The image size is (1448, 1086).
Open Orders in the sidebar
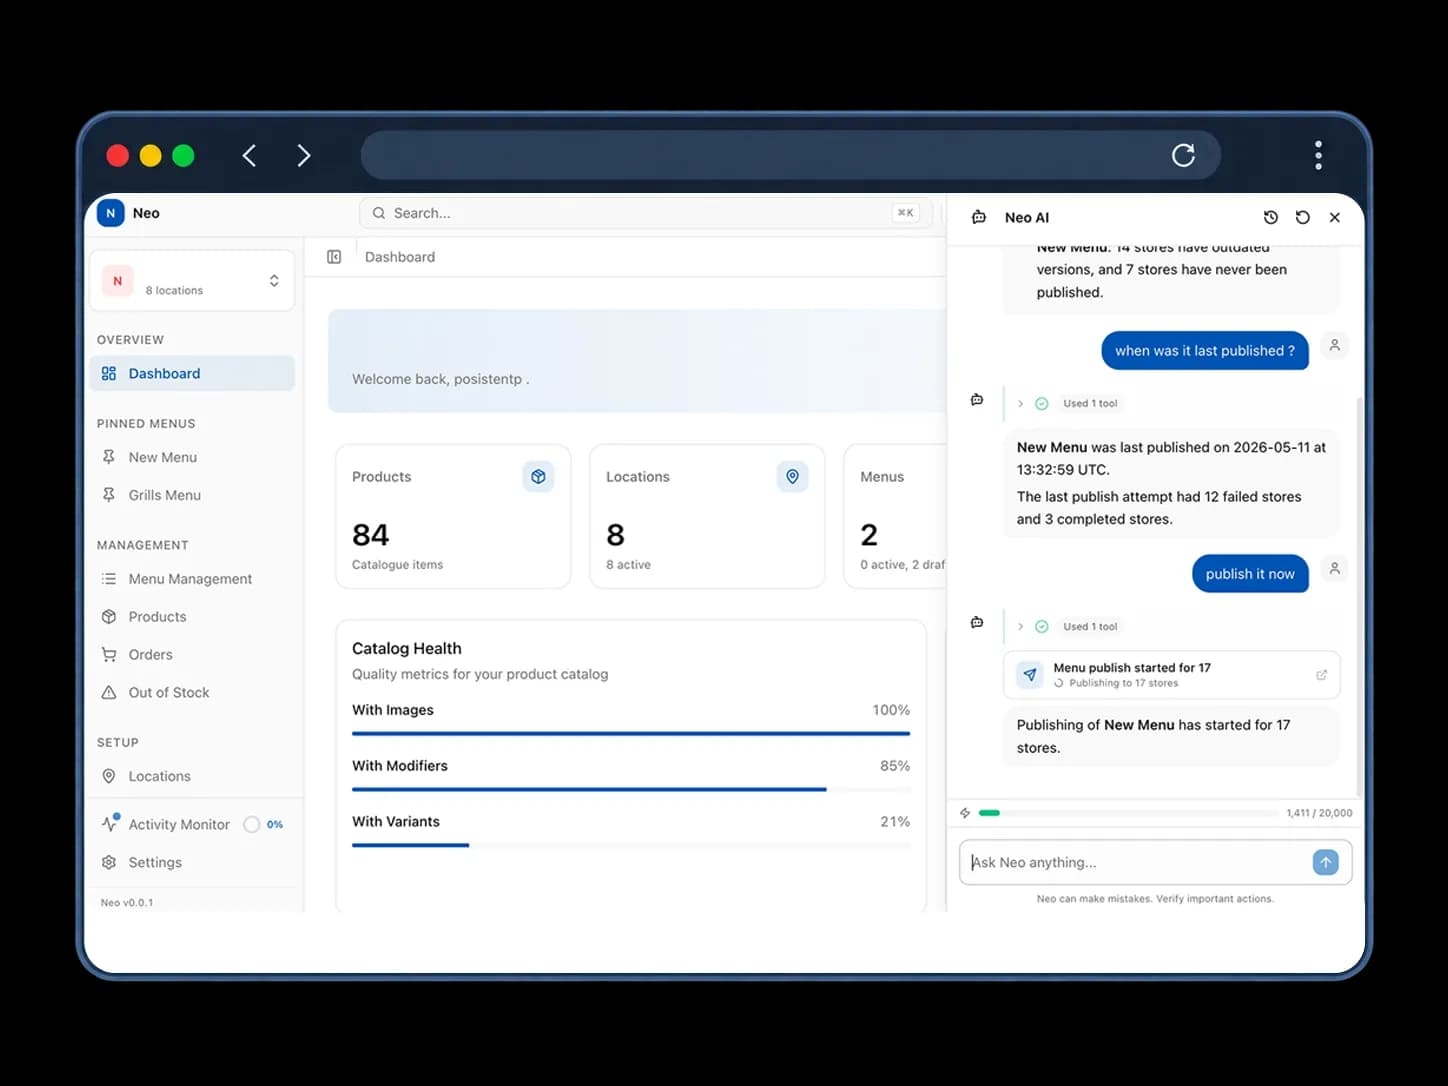[x=193, y=655]
